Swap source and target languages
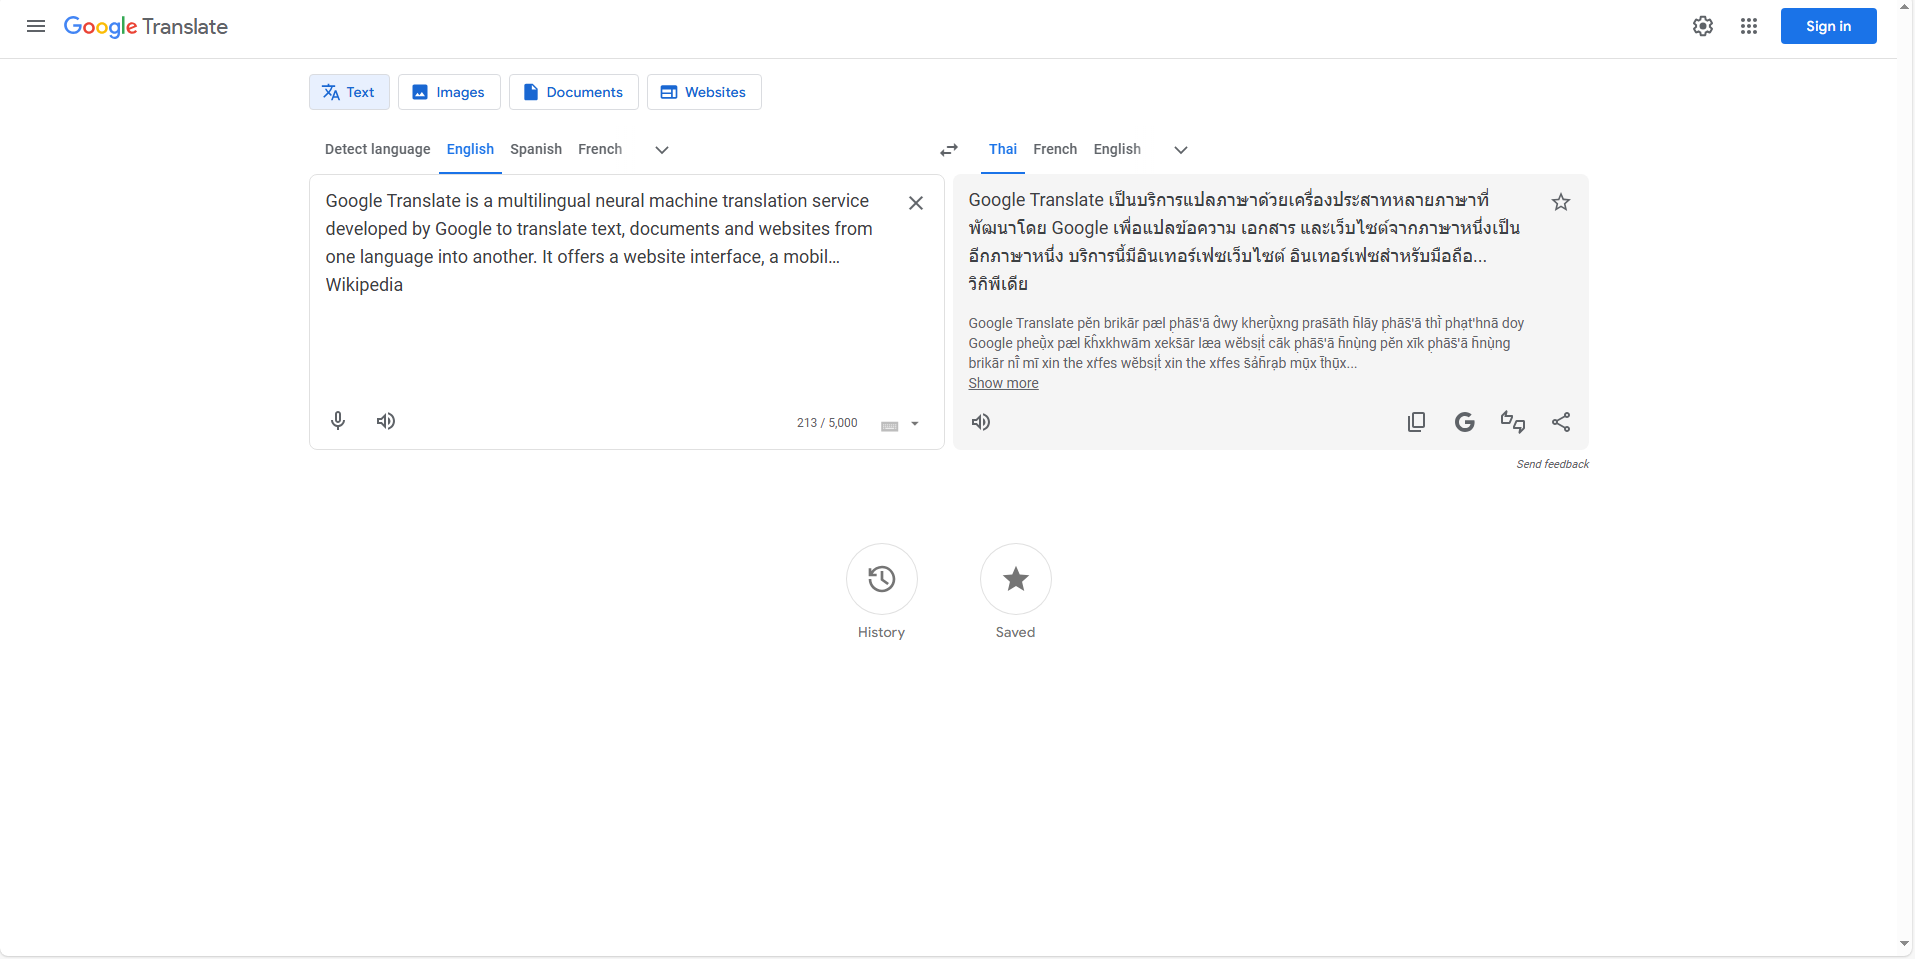Viewport: 1915px width, 959px height. tap(947, 149)
